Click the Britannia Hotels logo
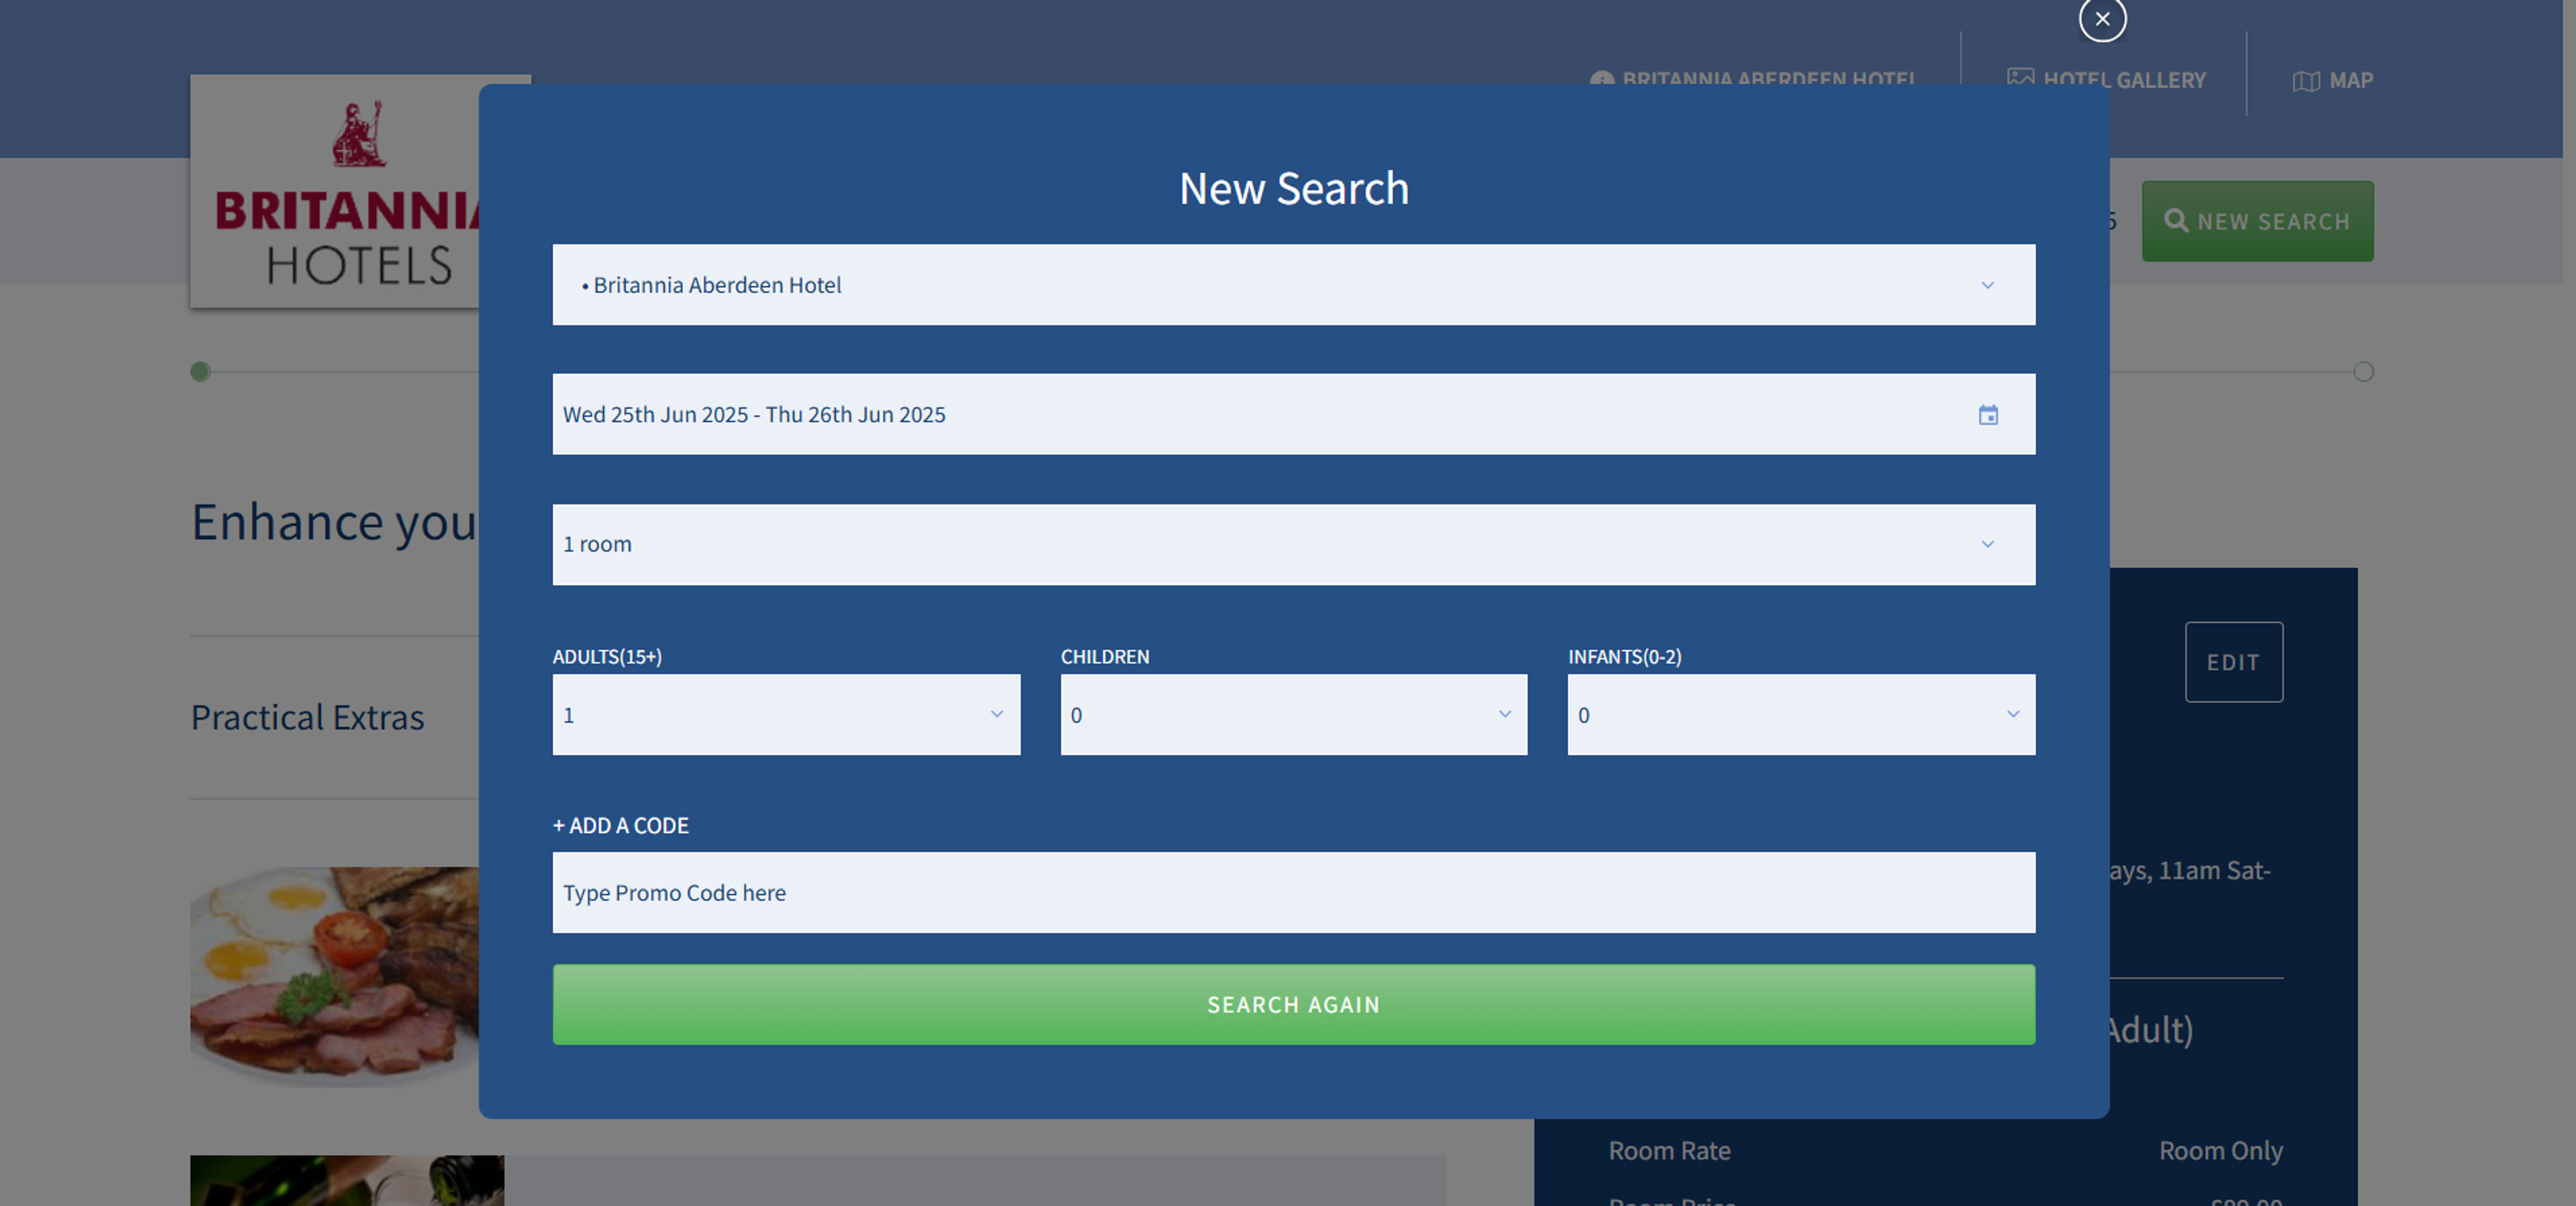2576x1206 pixels. (335, 191)
